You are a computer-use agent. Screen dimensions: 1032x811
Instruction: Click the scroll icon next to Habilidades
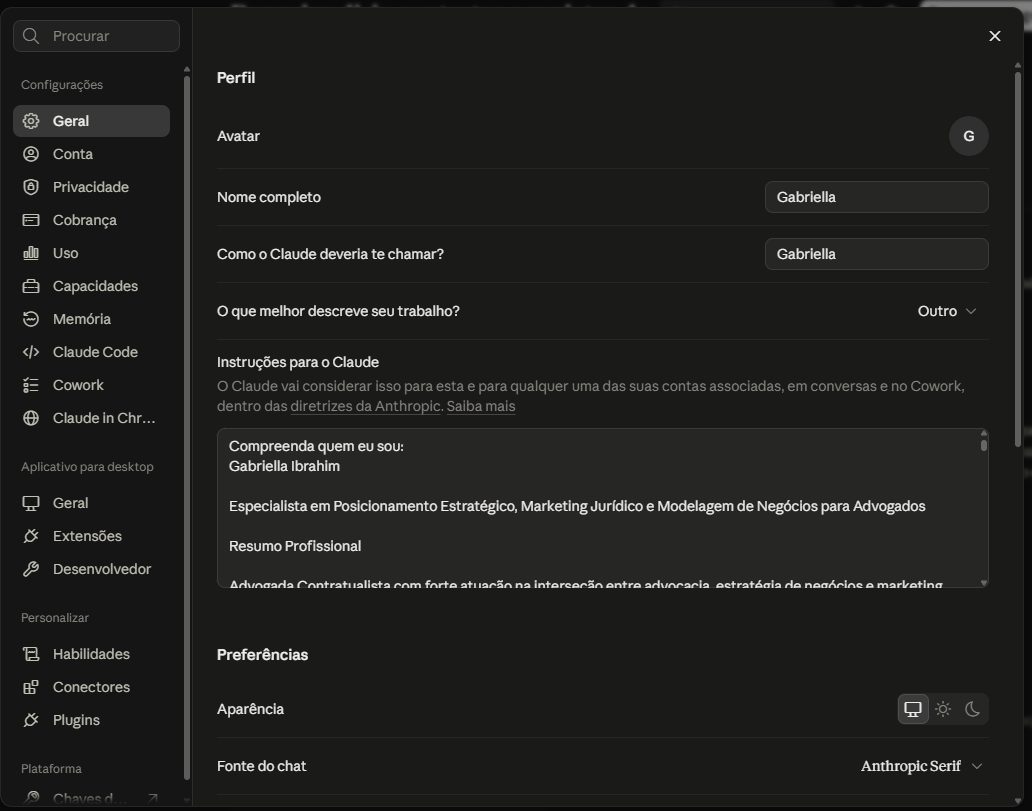click(31, 654)
